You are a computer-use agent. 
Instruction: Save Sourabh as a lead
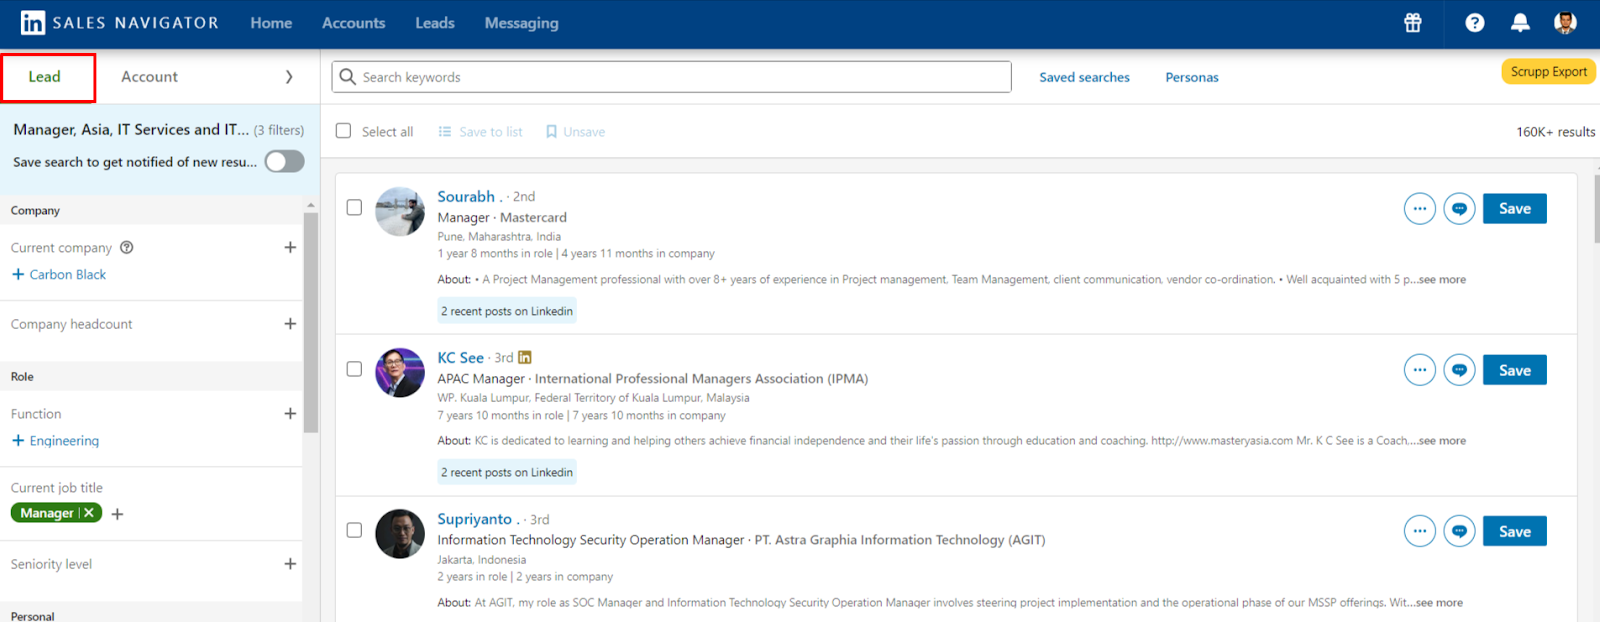pyautogui.click(x=1514, y=209)
